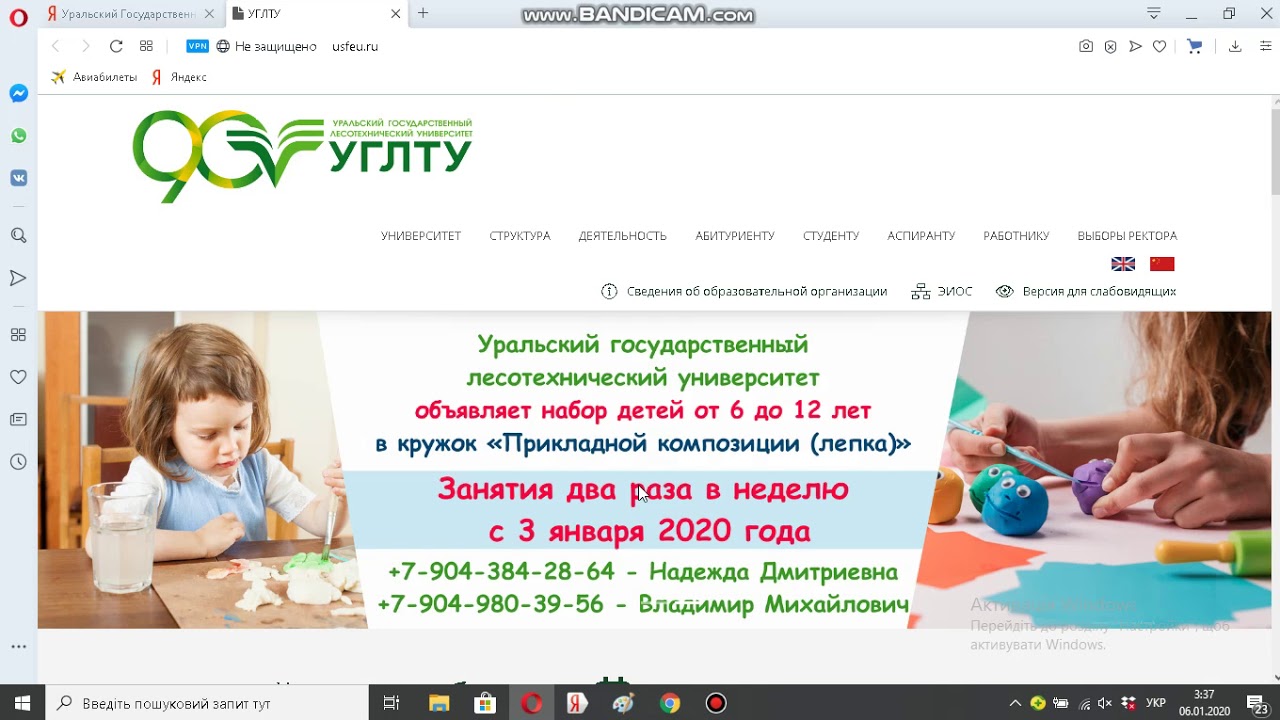Switch to Уральский Государственный tab
Image resolution: width=1280 pixels, height=720 pixels.
132,14
